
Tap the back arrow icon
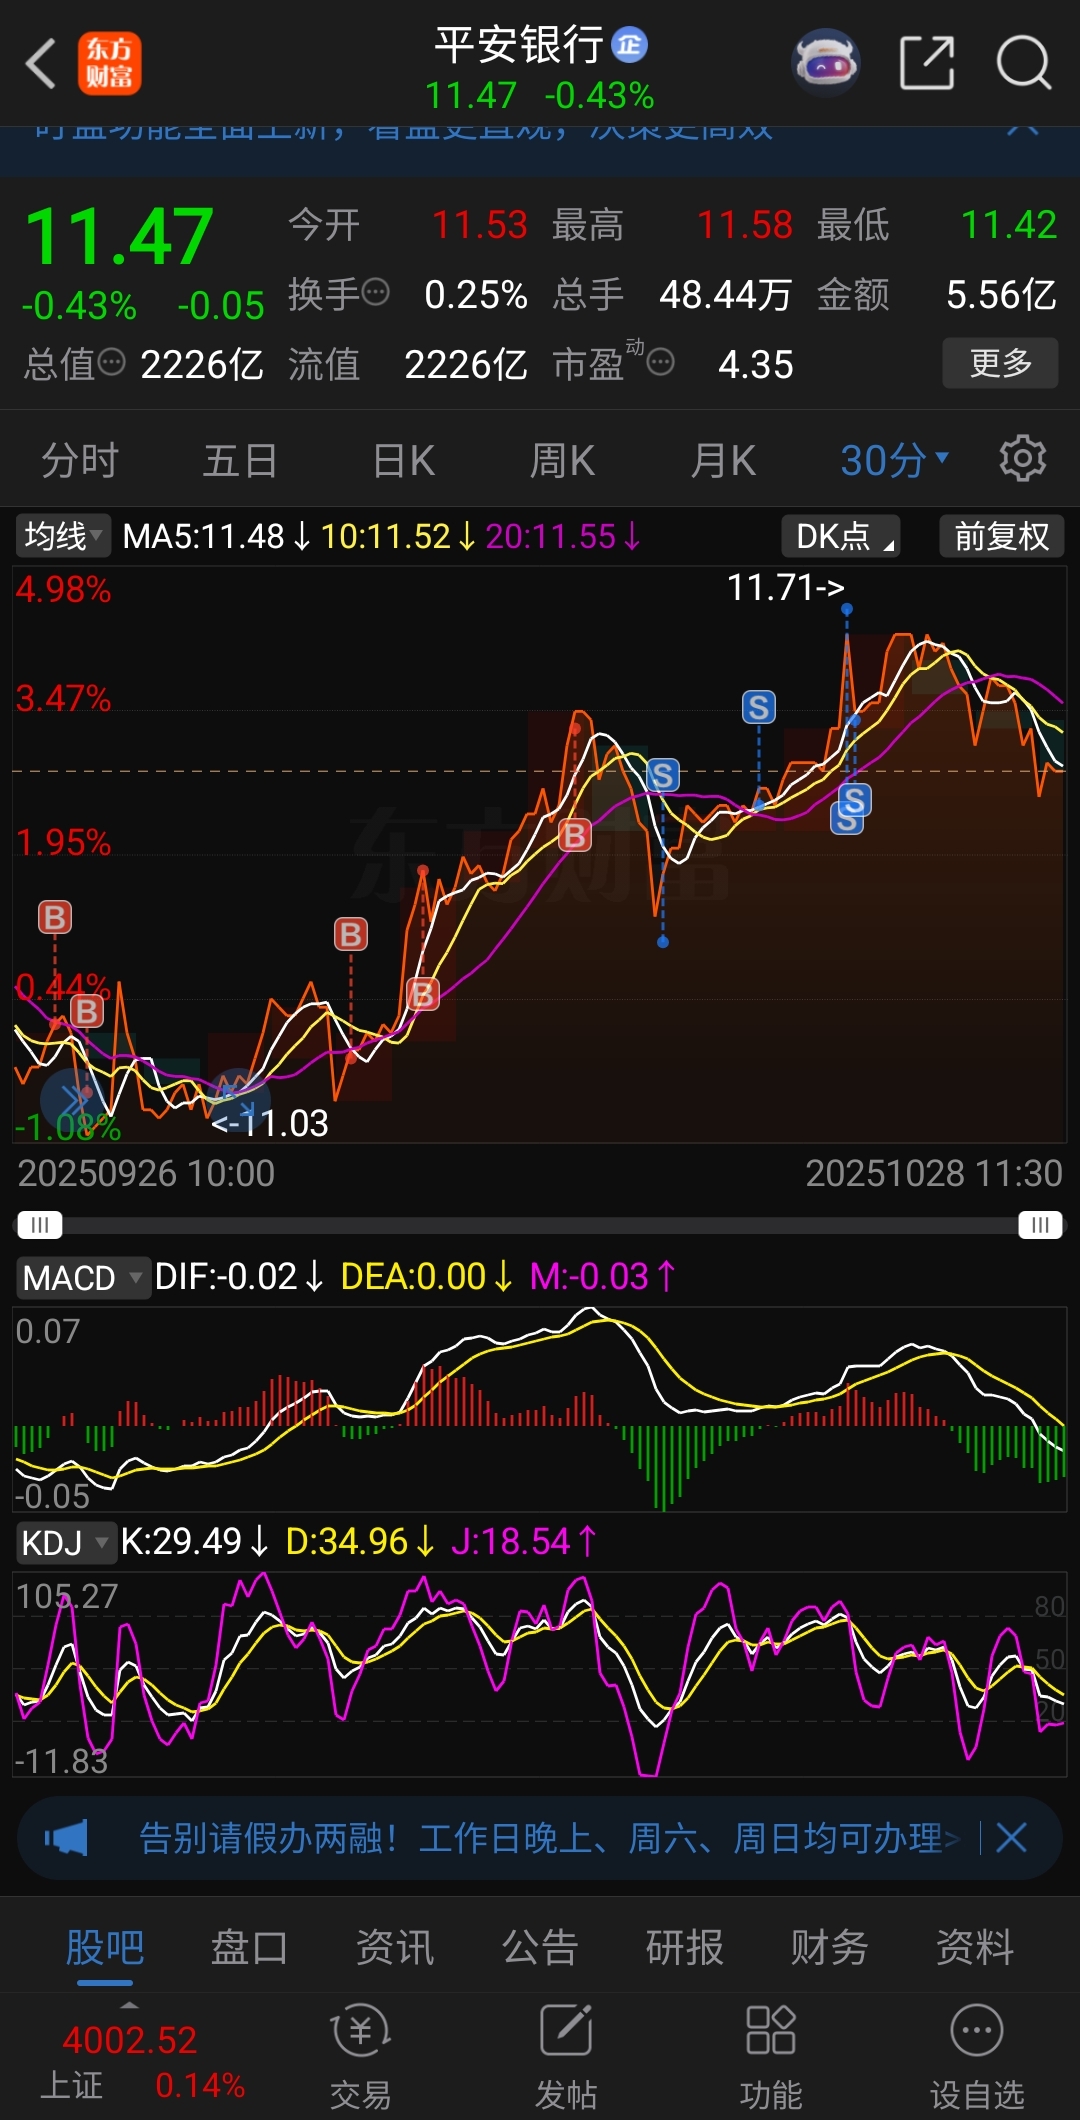pos(40,64)
